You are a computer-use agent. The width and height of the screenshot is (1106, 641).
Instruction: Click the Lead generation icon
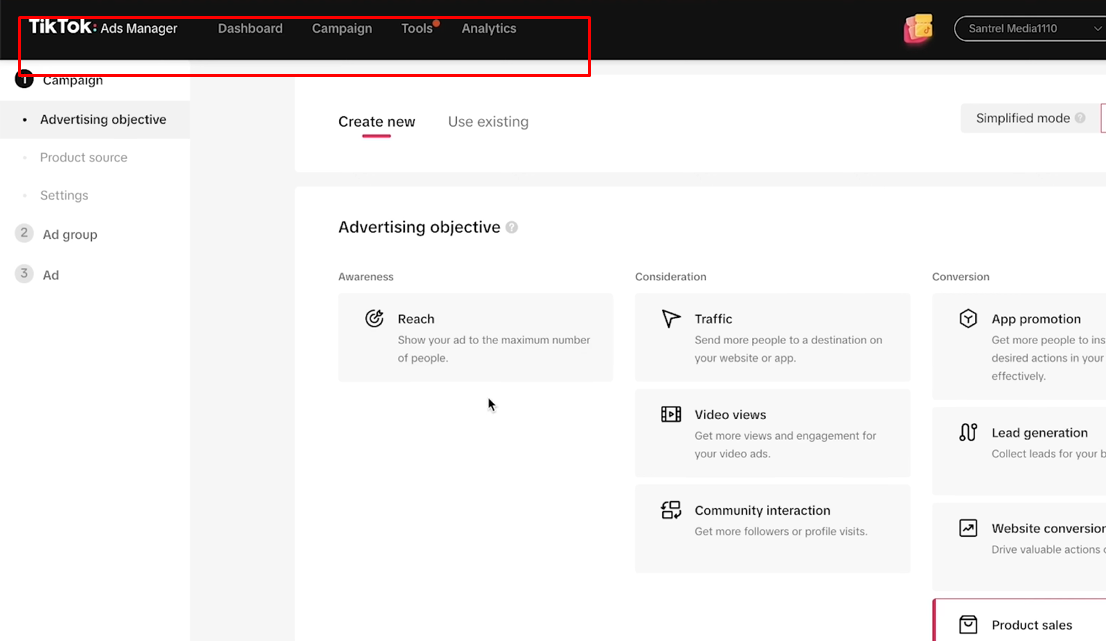tap(968, 432)
